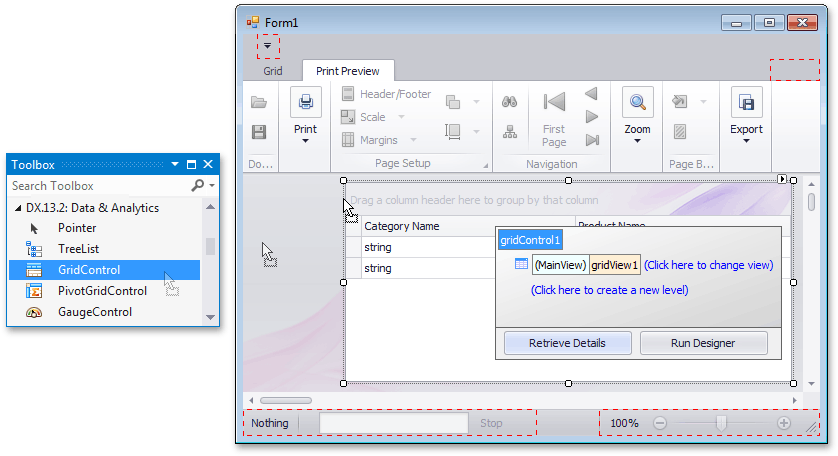The image size is (838, 456).
Task: Maximize the Toolbox panel
Action: (x=191, y=165)
